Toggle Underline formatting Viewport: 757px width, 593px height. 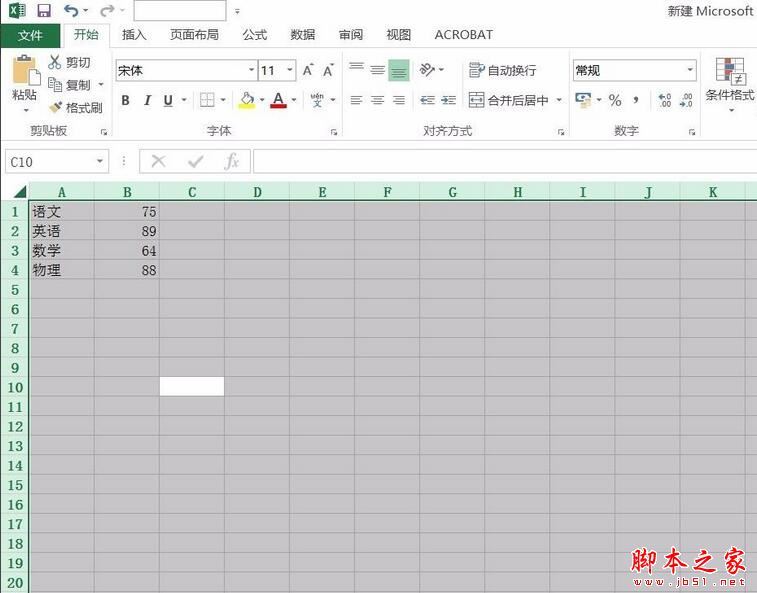coord(168,100)
